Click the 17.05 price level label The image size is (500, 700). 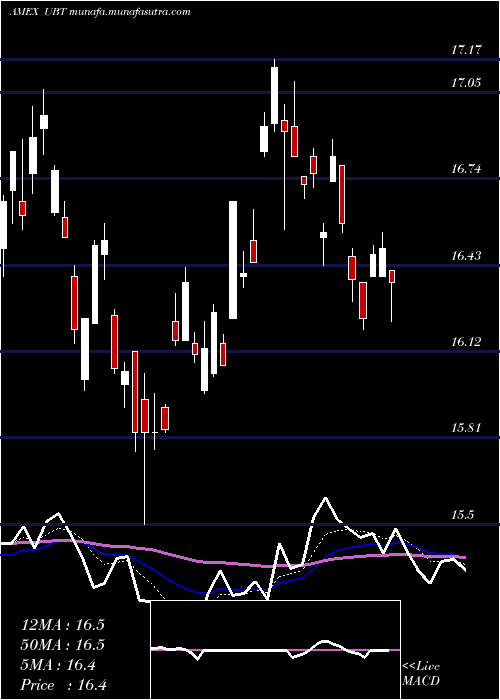click(466, 83)
